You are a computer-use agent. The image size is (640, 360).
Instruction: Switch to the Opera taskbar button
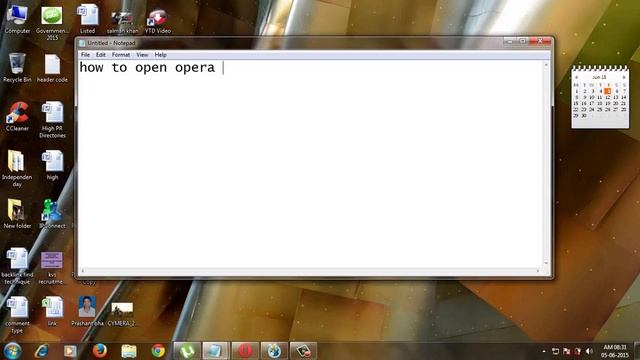point(245,351)
